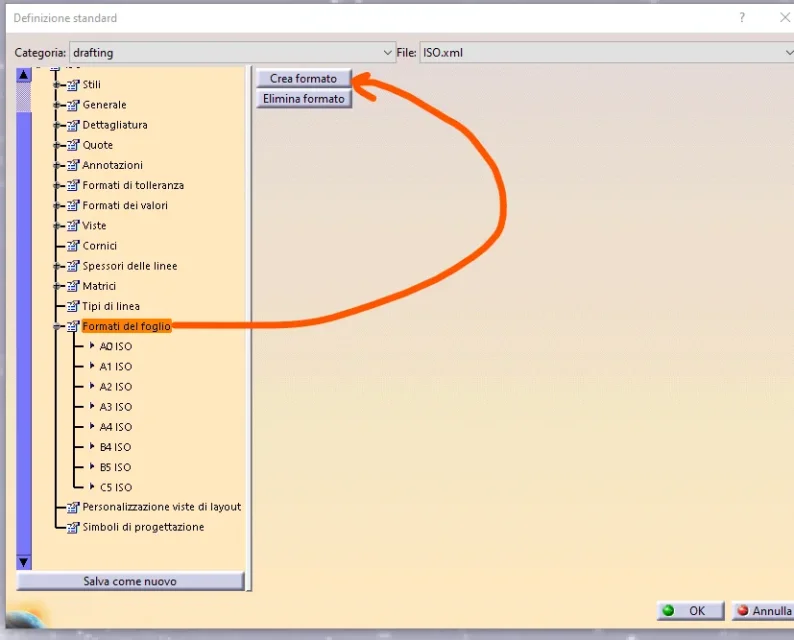Click the Viste node icon
The height and width of the screenshot is (640, 794).
[x=72, y=226]
